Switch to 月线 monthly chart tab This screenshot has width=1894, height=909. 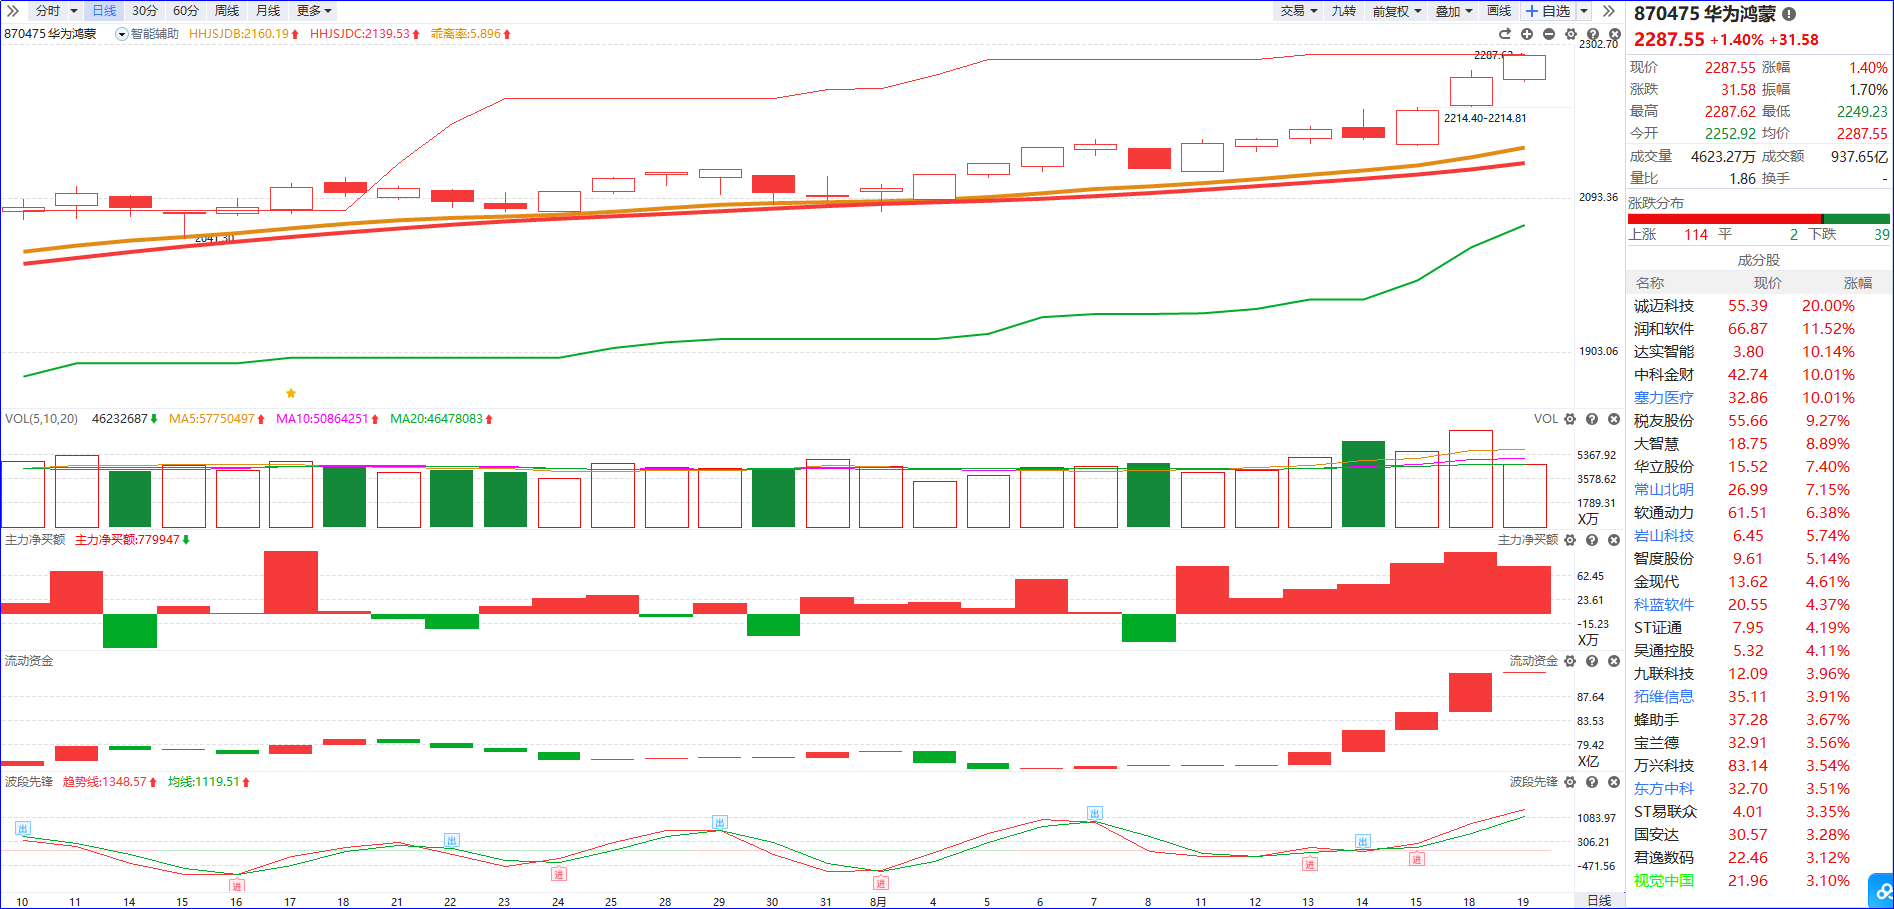click(x=268, y=11)
